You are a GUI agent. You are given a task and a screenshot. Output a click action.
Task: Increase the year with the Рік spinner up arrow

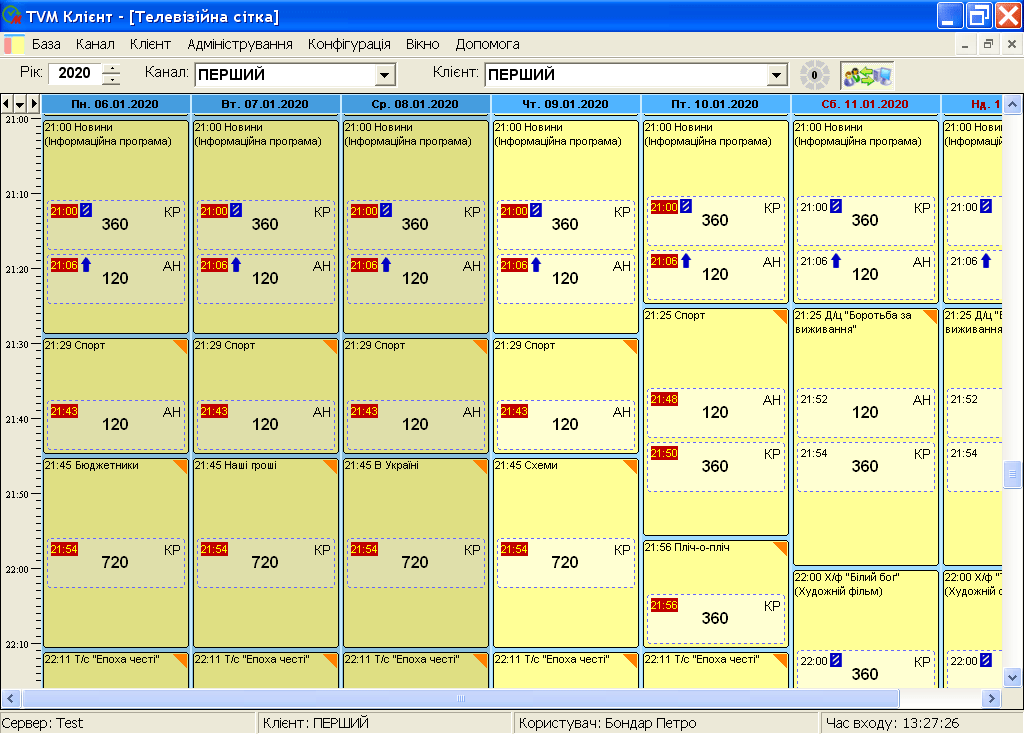pyautogui.click(x=112, y=69)
